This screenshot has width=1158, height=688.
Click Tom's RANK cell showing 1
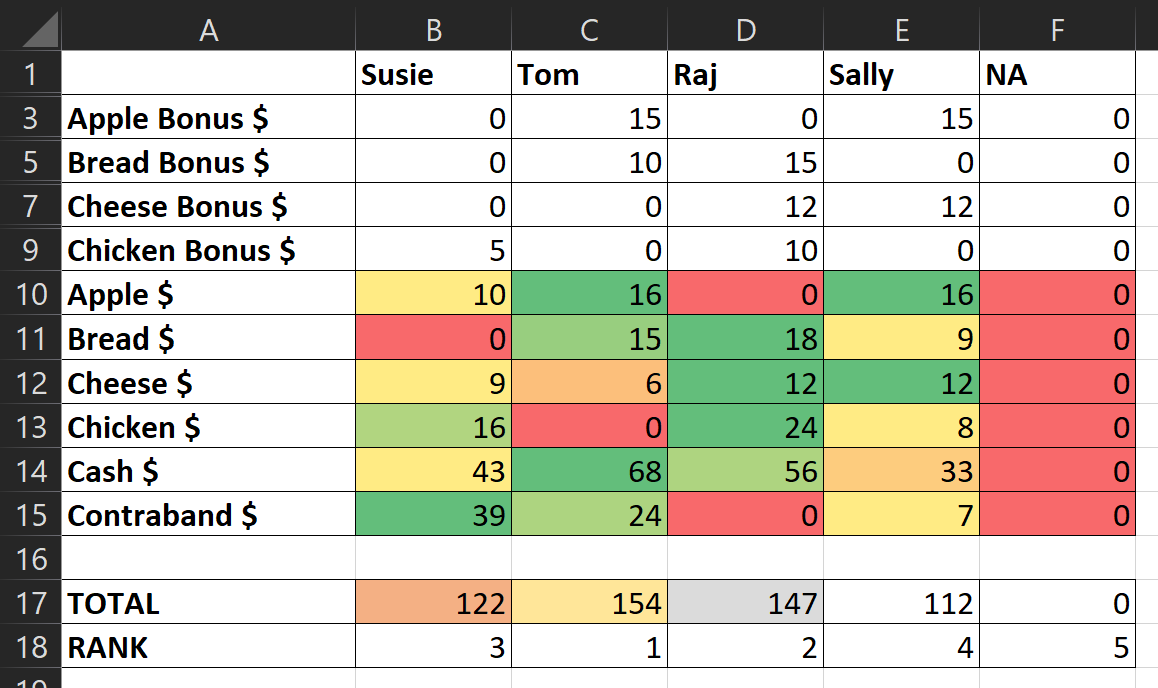[x=589, y=647]
